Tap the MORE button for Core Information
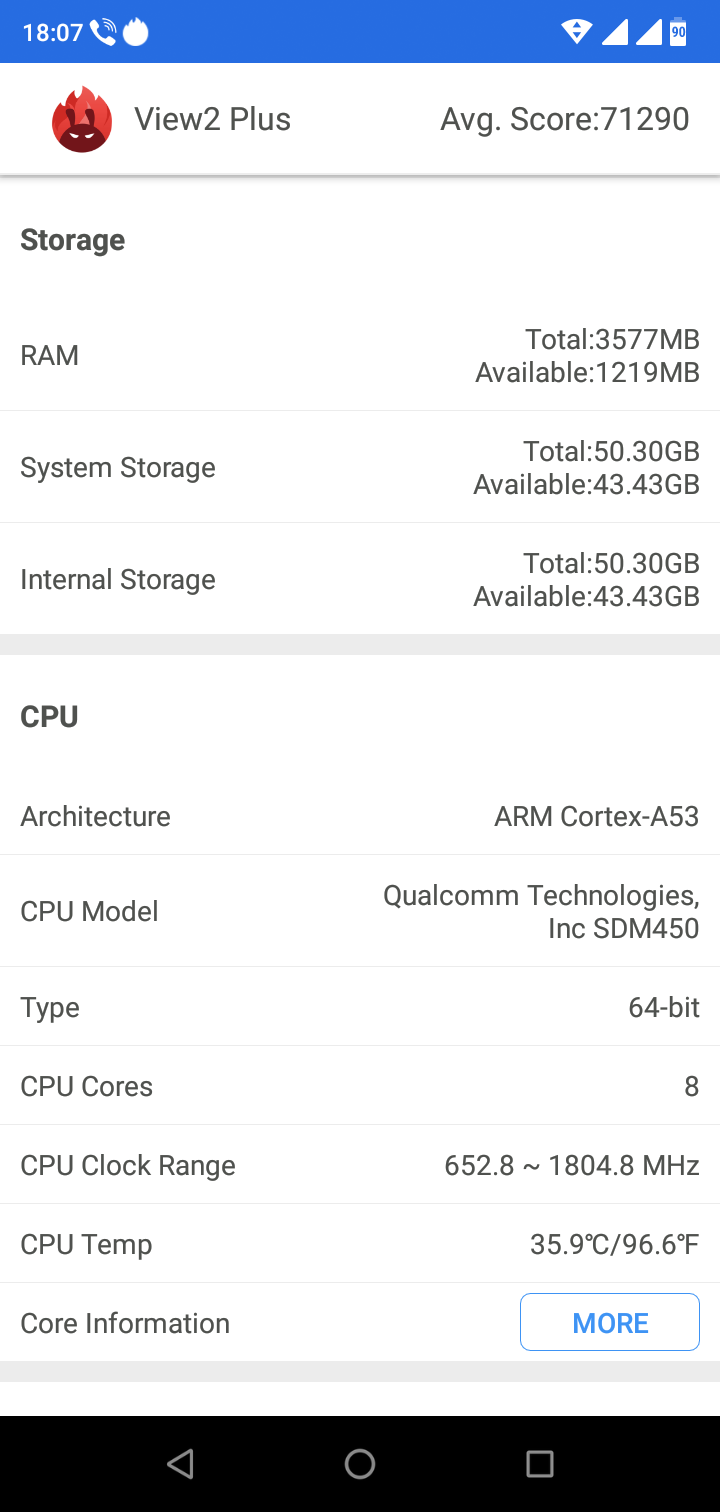720x1512 pixels. (x=609, y=1322)
